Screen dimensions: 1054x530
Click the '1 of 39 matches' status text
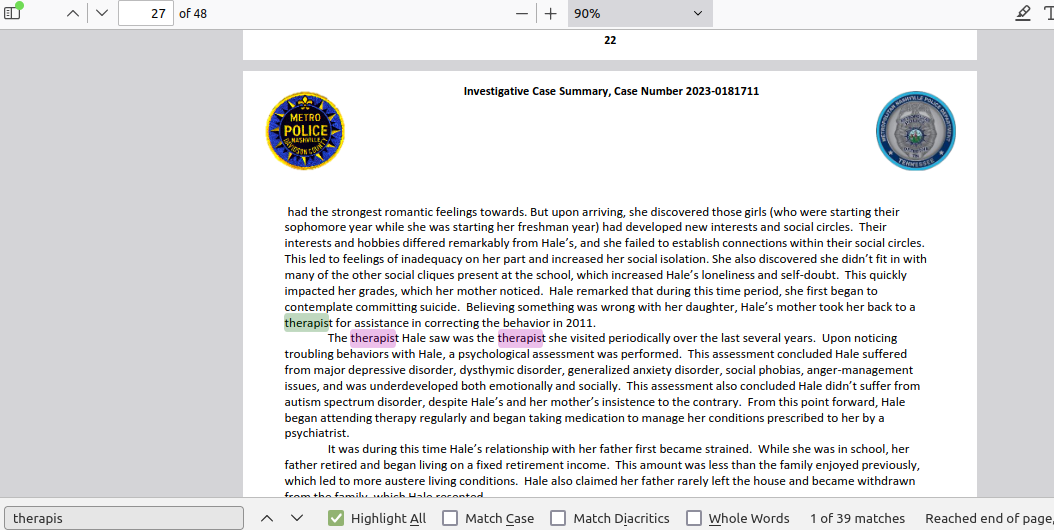(857, 519)
